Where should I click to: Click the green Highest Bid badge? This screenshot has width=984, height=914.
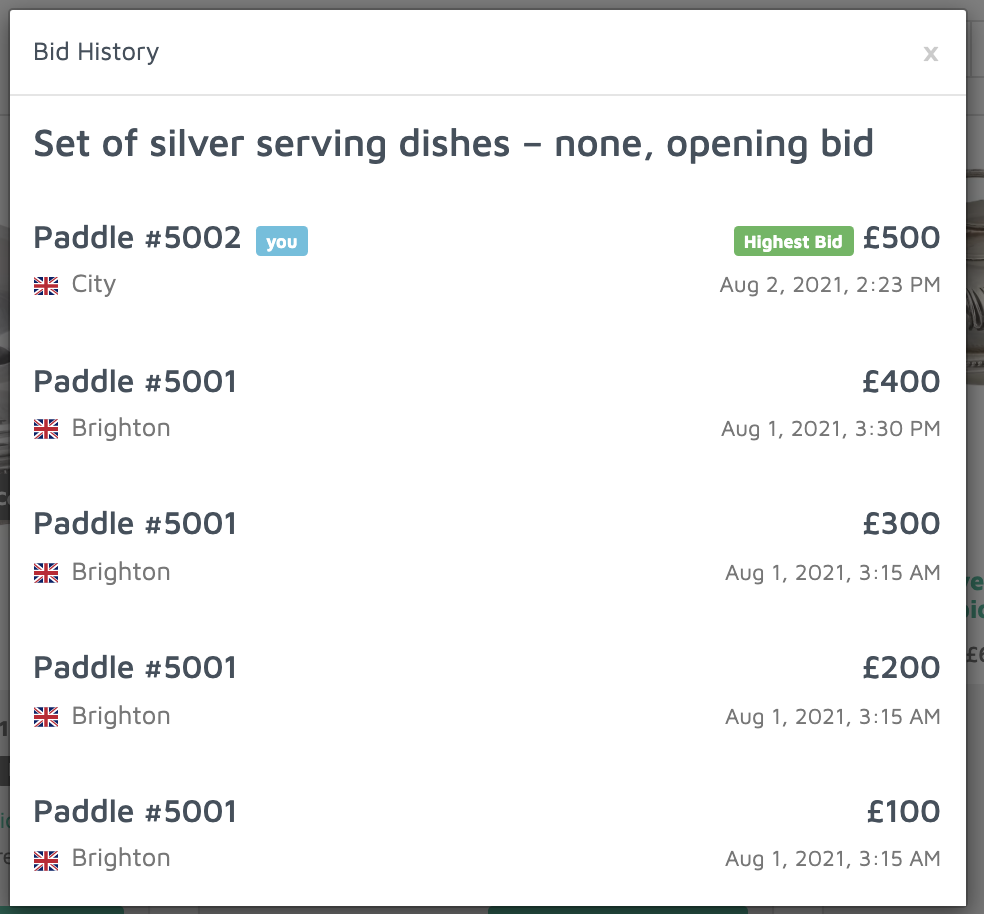[x=793, y=241]
